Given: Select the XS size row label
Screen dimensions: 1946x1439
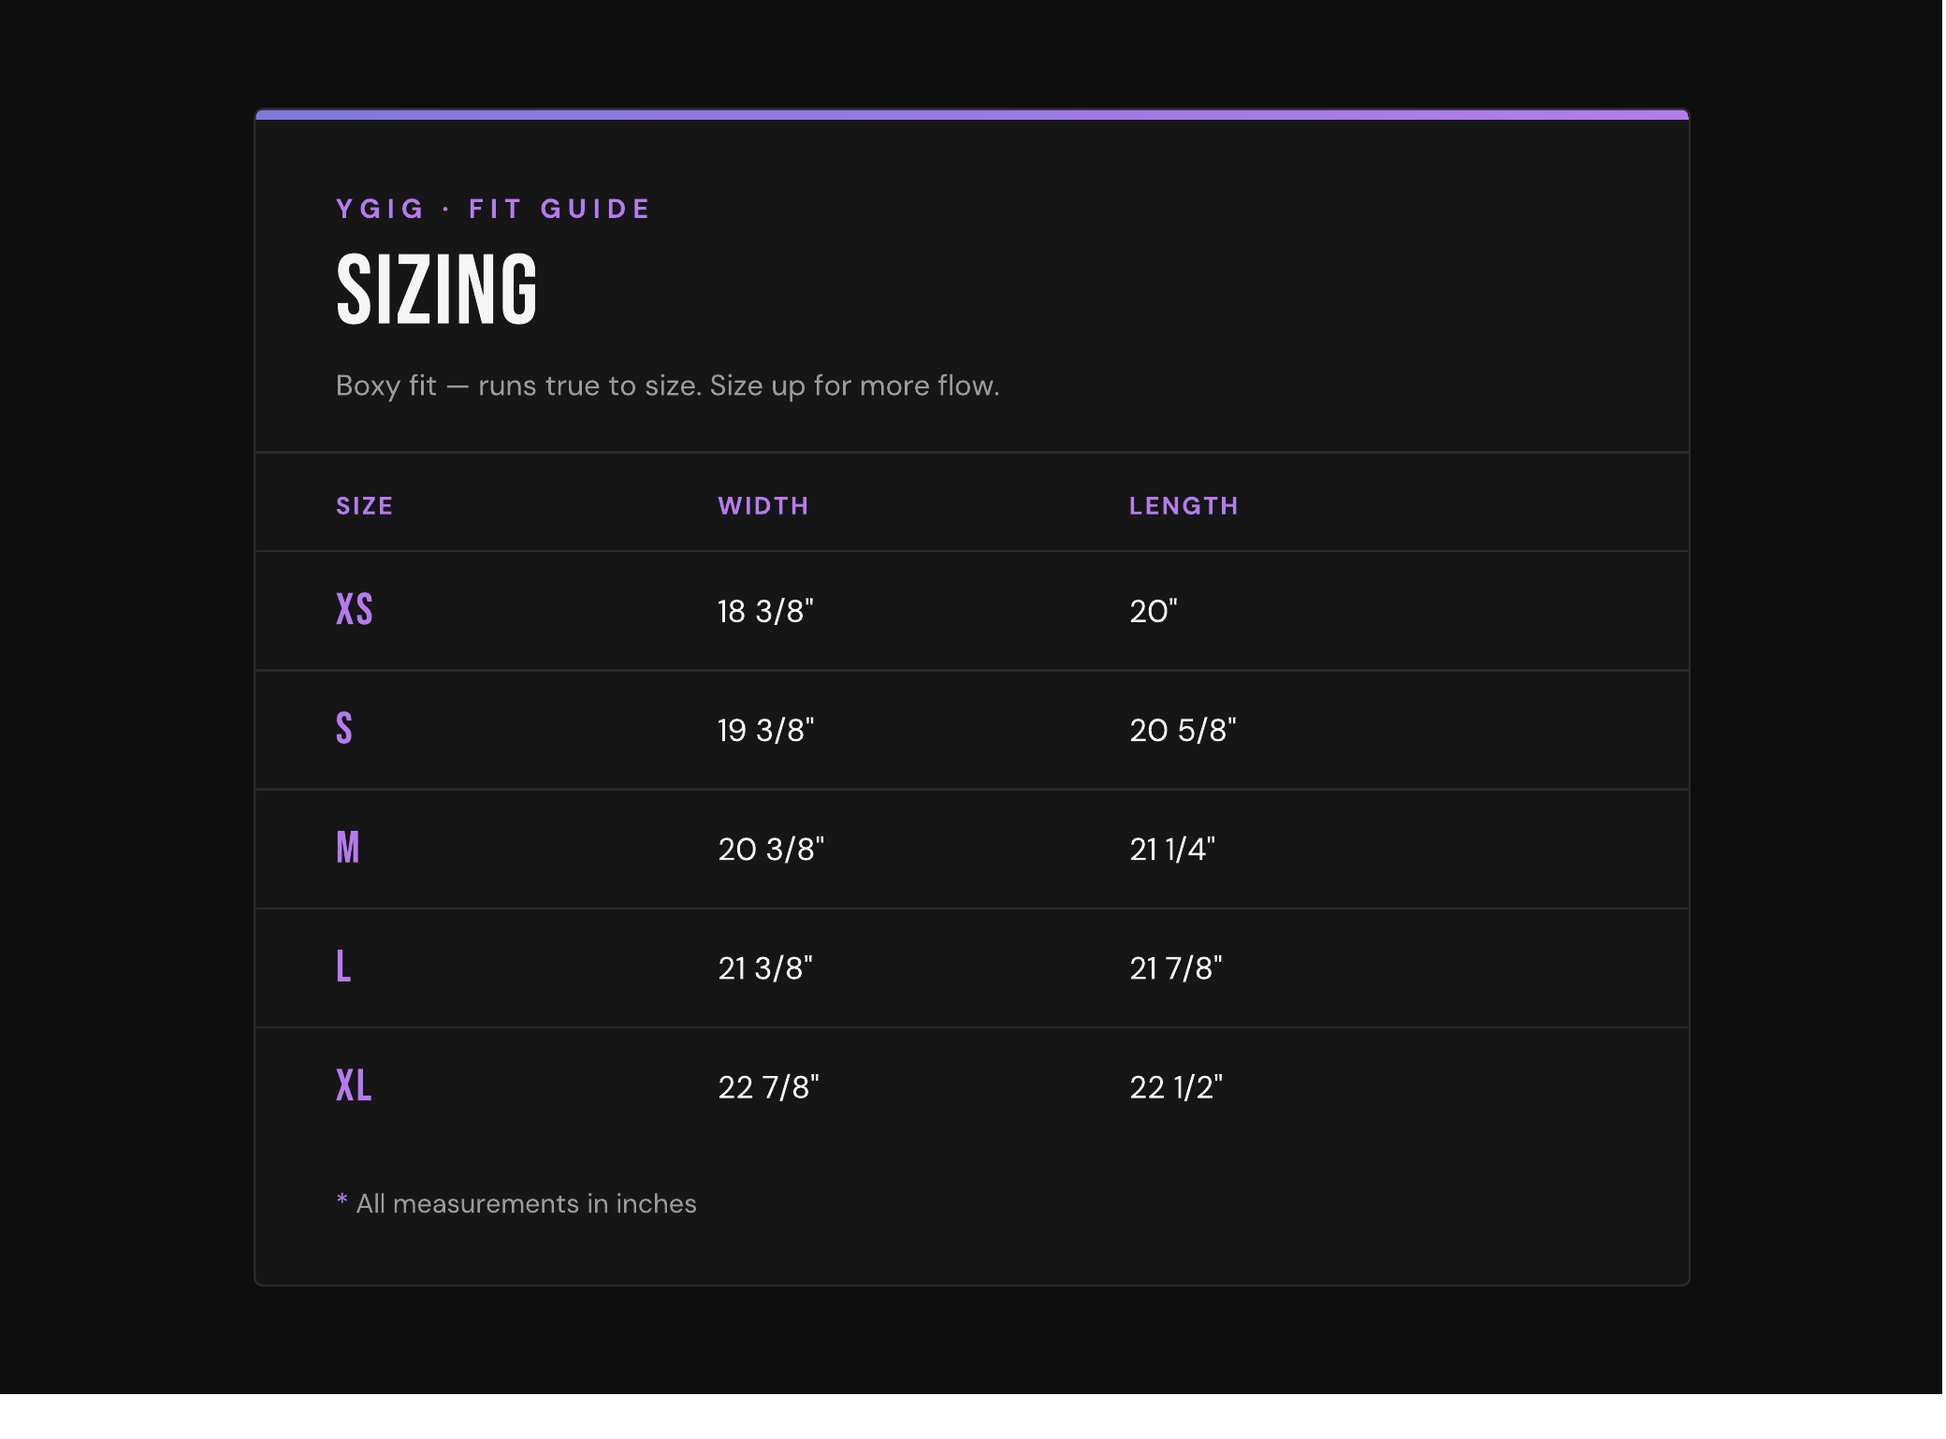Looking at the screenshot, I should [355, 610].
